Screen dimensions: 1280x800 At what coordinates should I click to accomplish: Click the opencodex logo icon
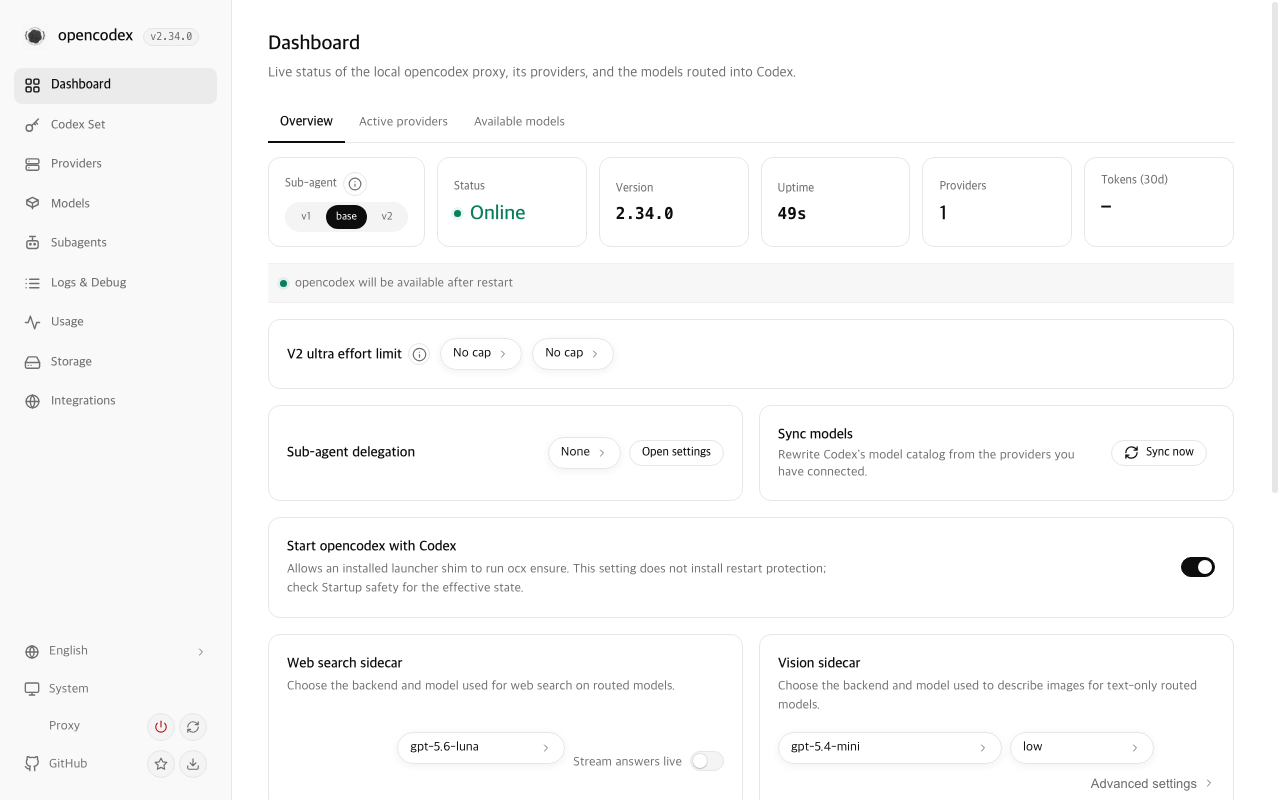(35, 36)
